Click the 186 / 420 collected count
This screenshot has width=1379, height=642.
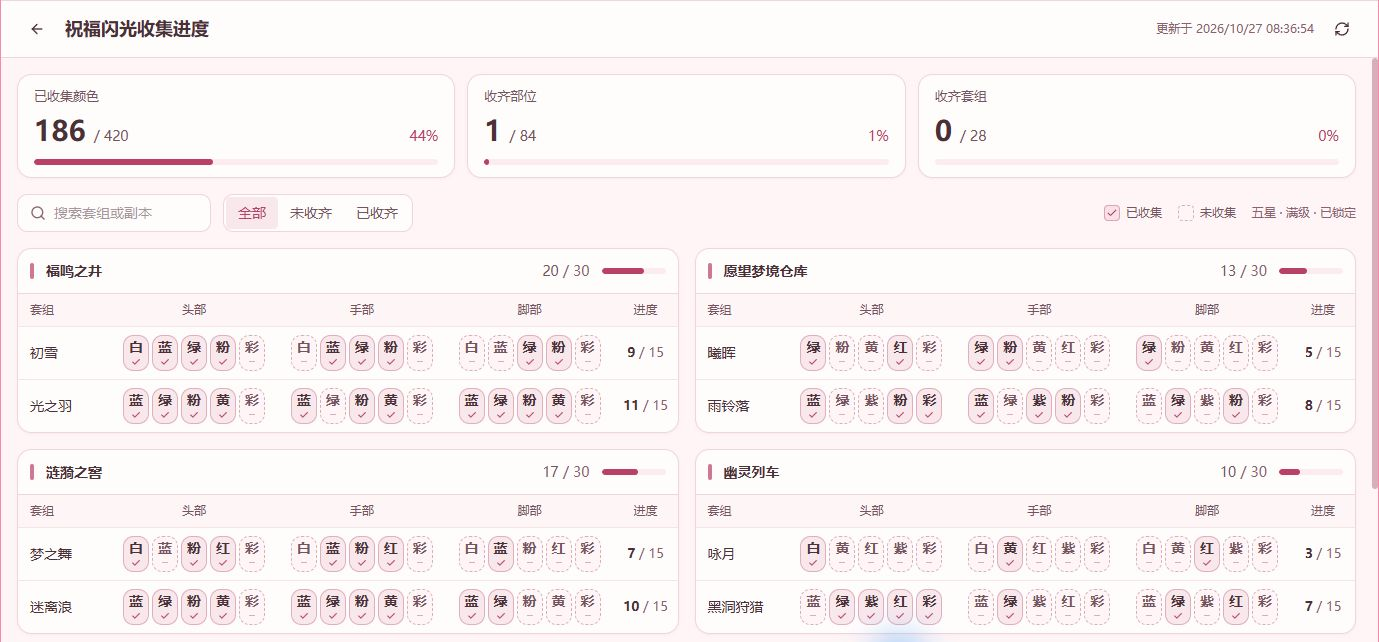tap(81, 131)
